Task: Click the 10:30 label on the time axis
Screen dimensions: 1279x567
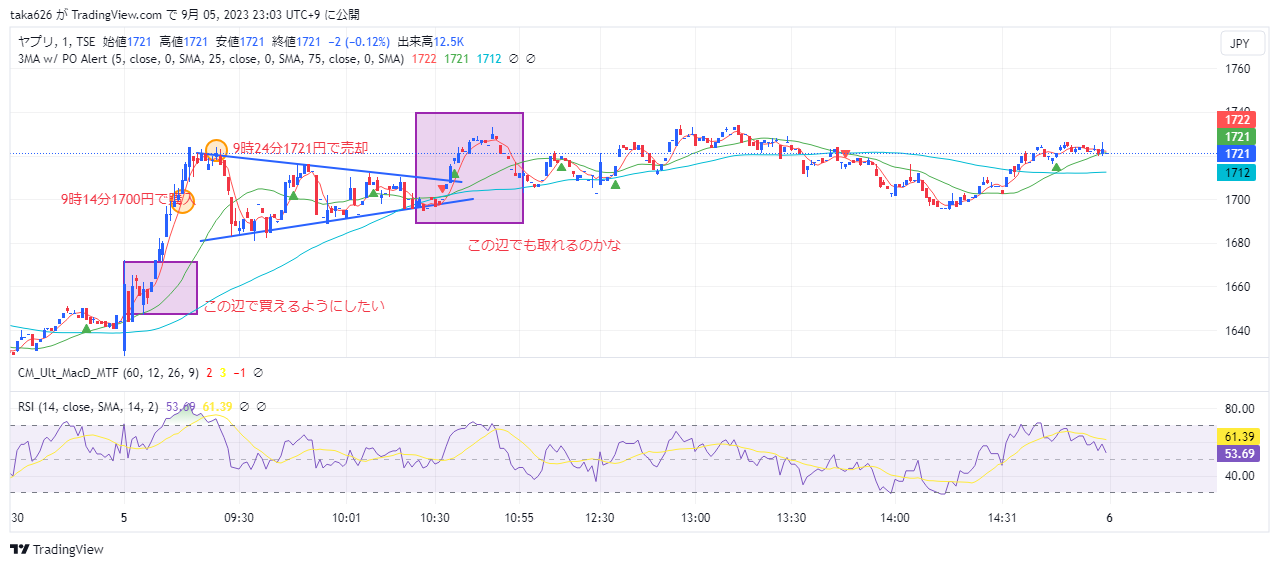Action: 435,517
